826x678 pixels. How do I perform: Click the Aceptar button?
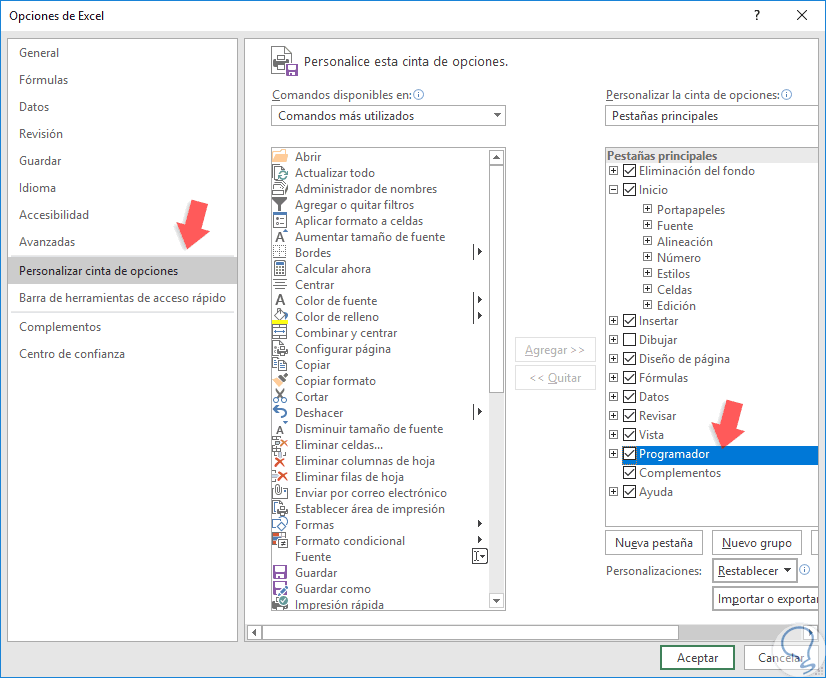click(x=697, y=657)
